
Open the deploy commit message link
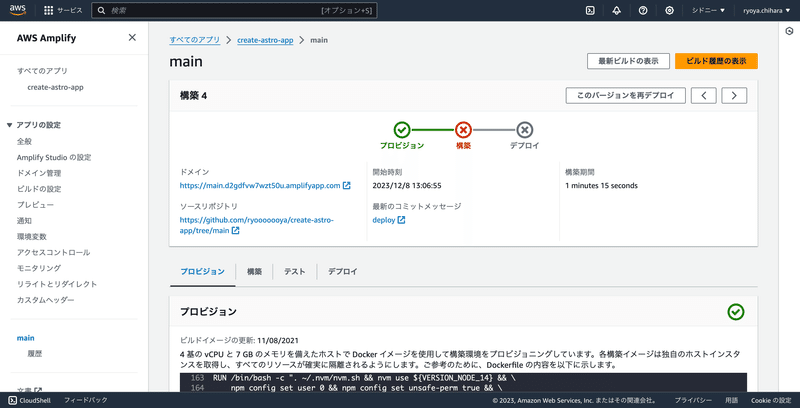click(384, 220)
